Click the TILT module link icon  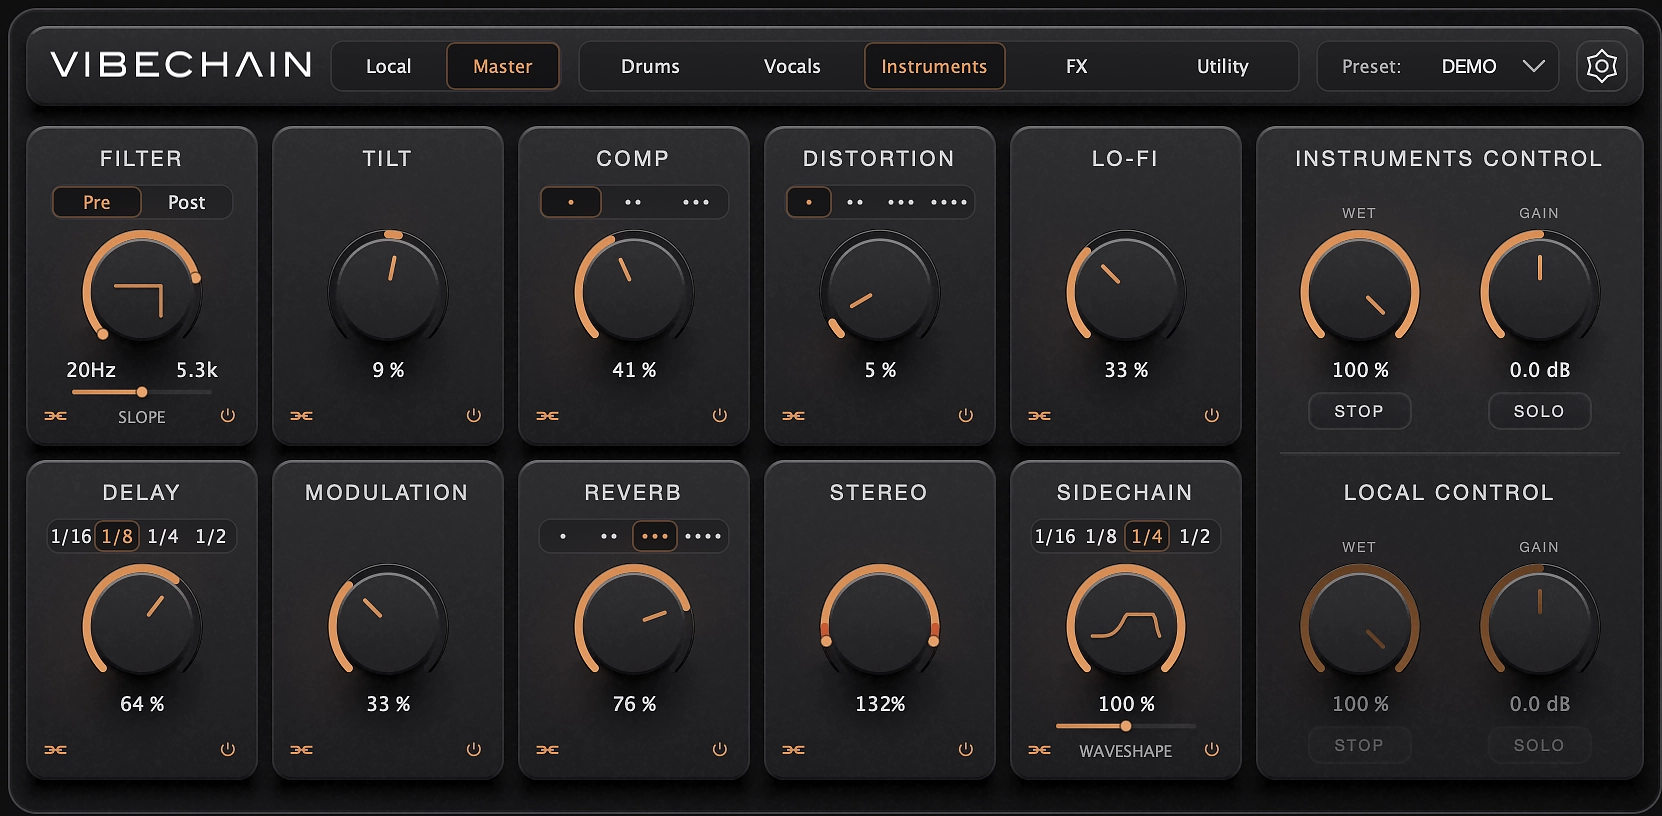(x=302, y=416)
